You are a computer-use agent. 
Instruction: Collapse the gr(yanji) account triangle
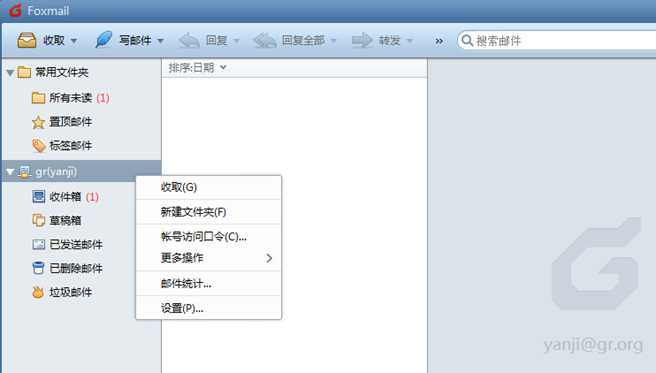coord(10,171)
